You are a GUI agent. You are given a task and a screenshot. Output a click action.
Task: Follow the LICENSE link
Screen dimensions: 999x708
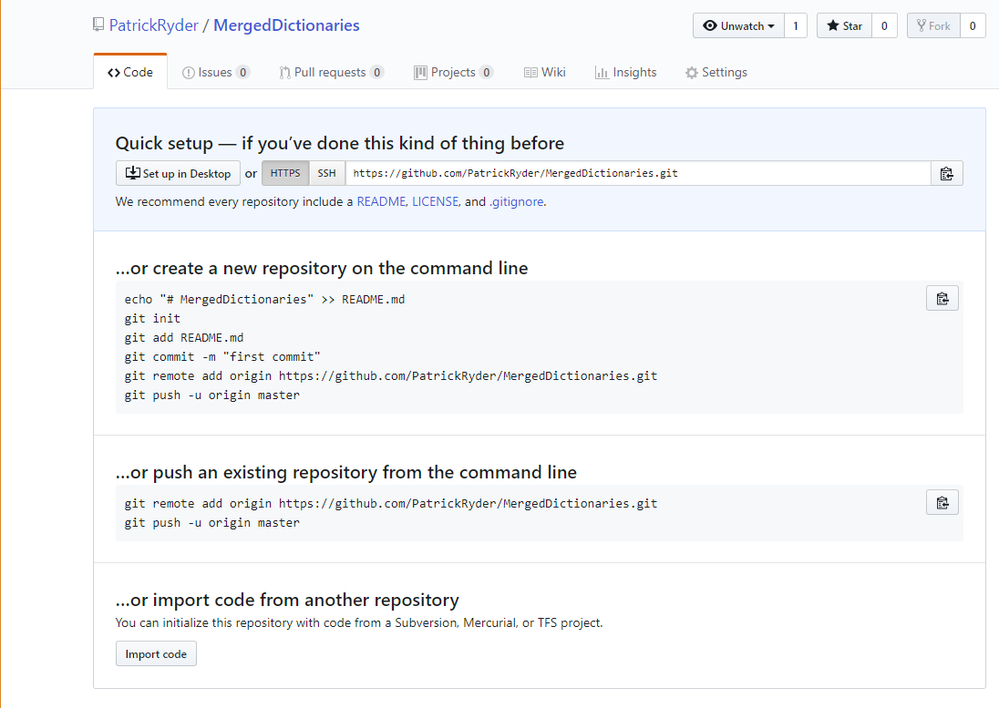click(435, 201)
